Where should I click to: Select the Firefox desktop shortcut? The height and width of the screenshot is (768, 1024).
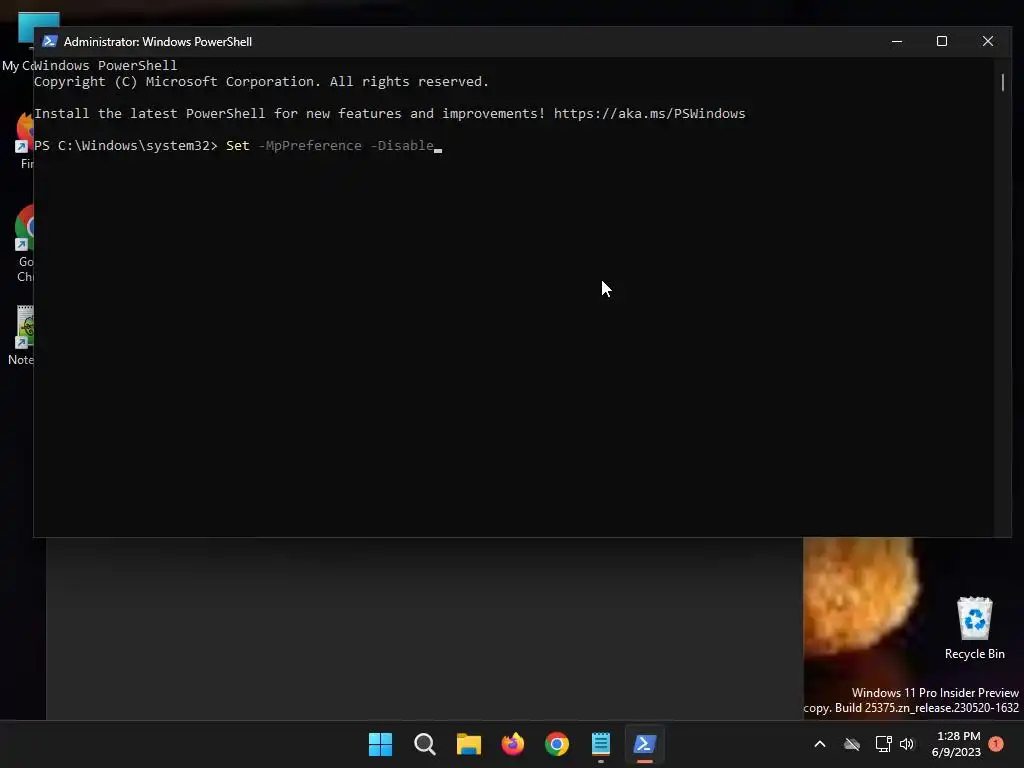[x=25, y=140]
